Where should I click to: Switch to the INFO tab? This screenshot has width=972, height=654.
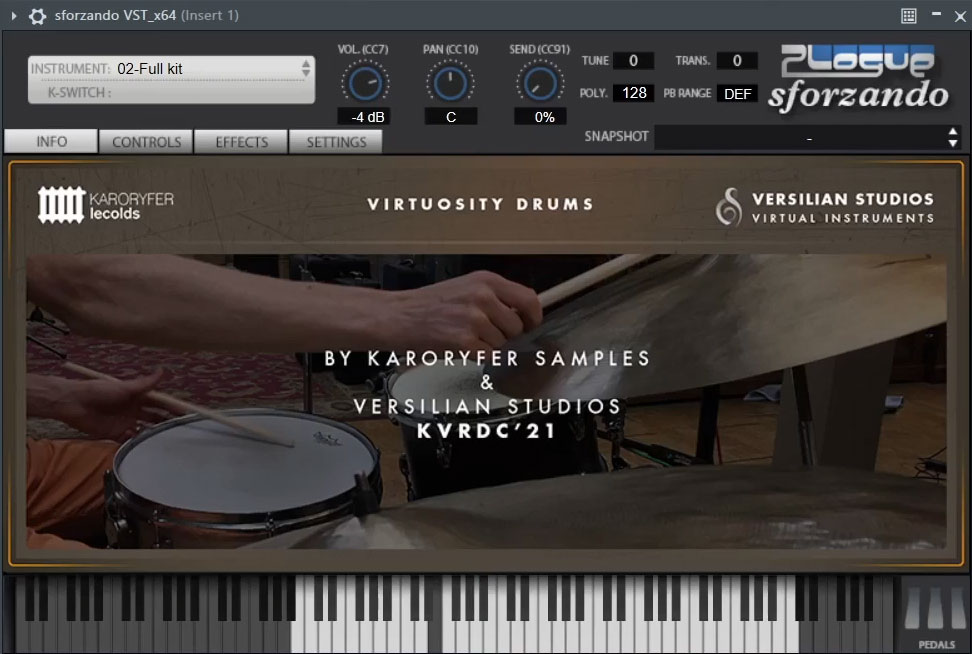coord(51,141)
